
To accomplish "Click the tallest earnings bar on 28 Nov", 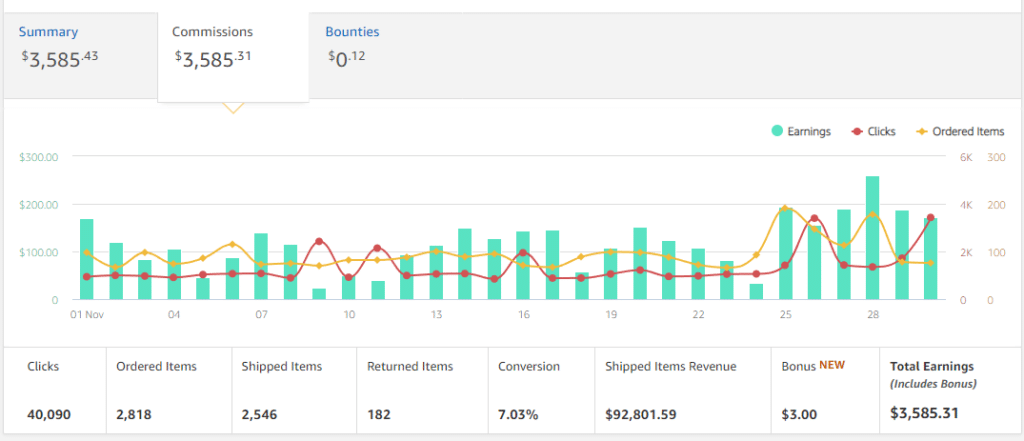I will tap(872, 238).
